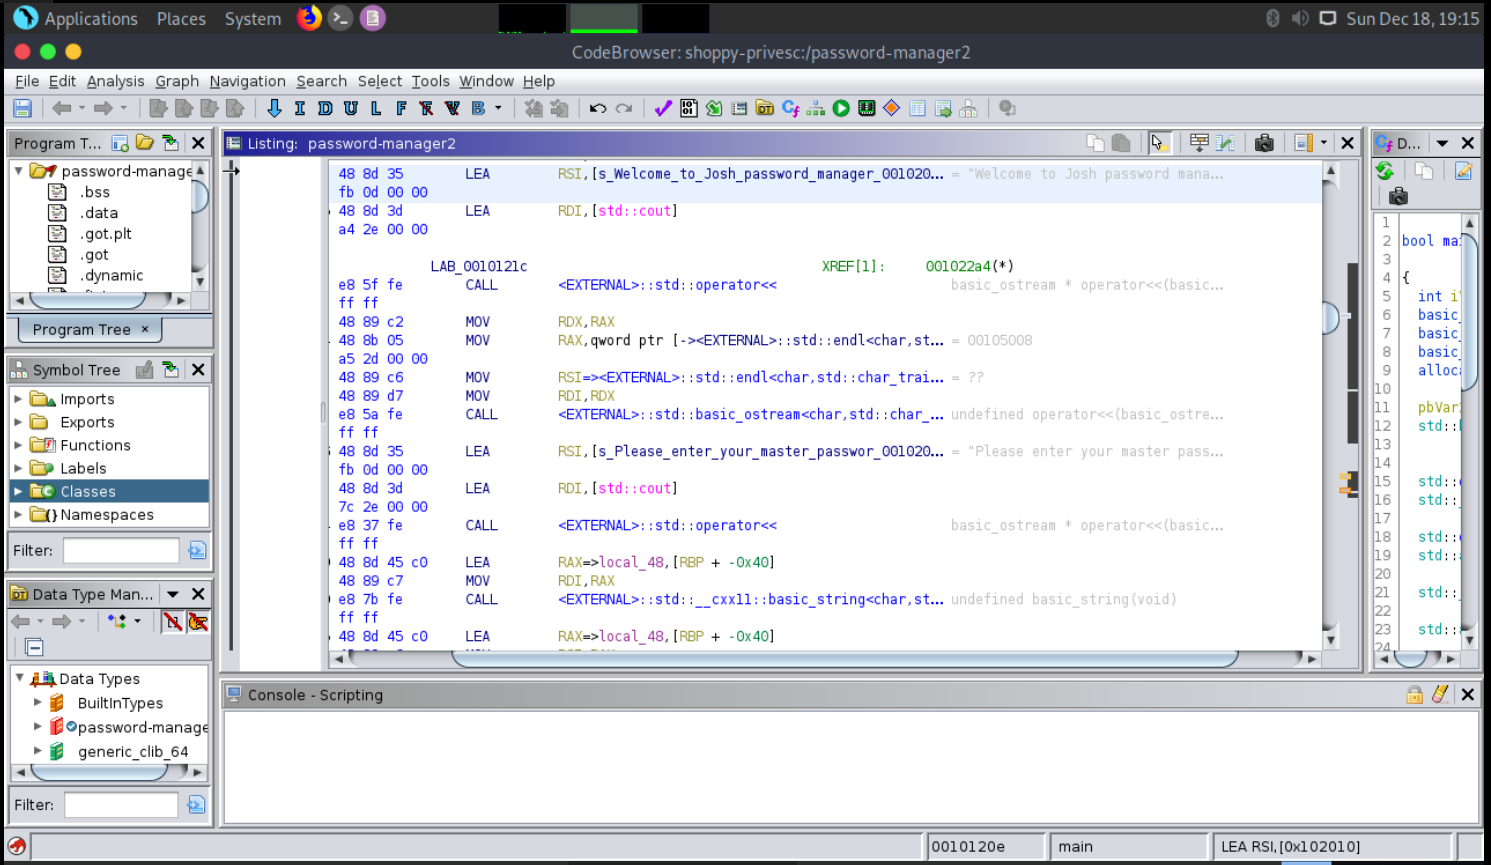Image resolution: width=1491 pixels, height=865 pixels.
Task: Open the Analysis menu
Action: 115,81
